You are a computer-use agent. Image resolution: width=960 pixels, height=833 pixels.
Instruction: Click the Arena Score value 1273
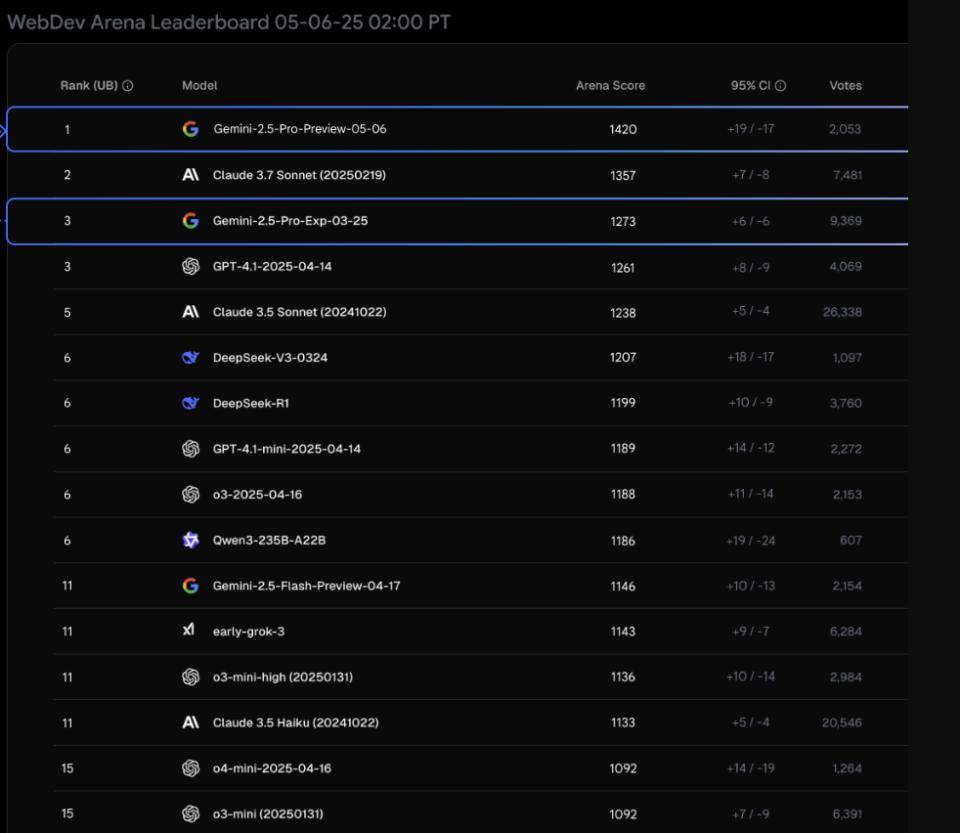[x=623, y=221]
